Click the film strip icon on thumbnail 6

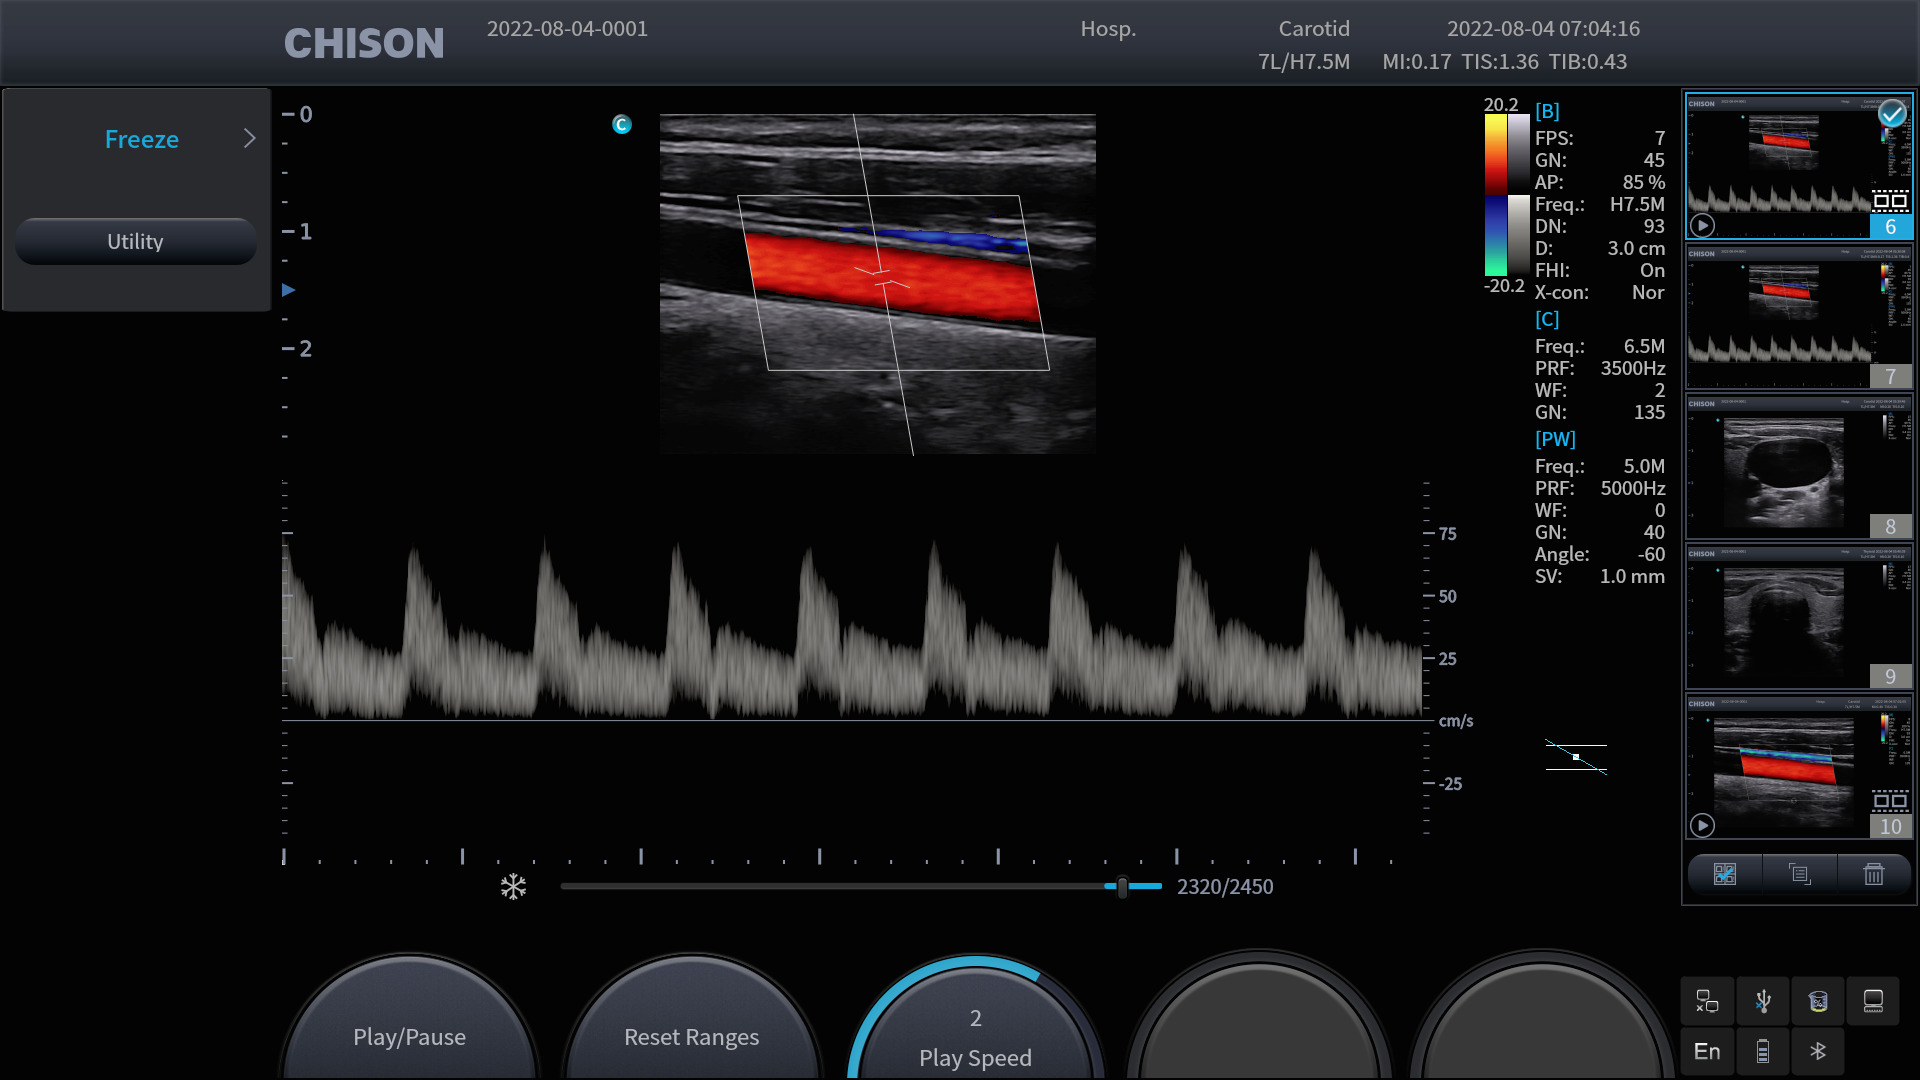coord(1890,201)
